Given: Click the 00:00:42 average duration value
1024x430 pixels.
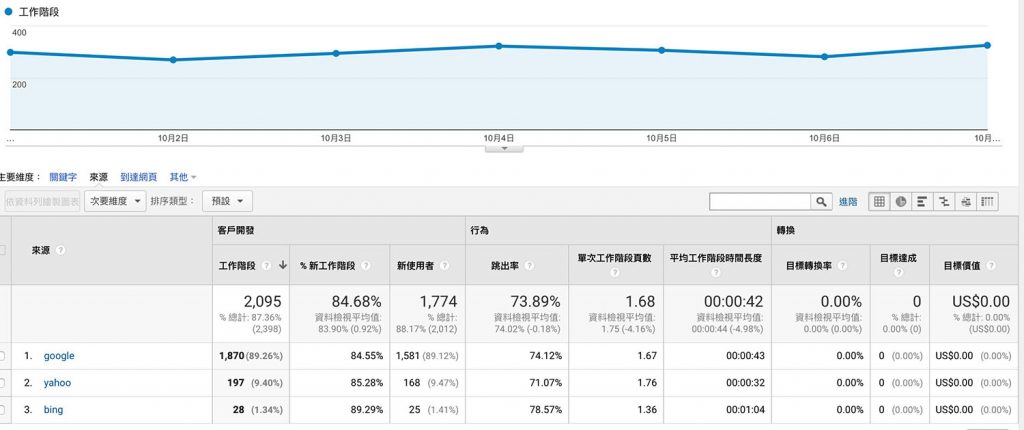Looking at the screenshot, I should pyautogui.click(x=734, y=301).
